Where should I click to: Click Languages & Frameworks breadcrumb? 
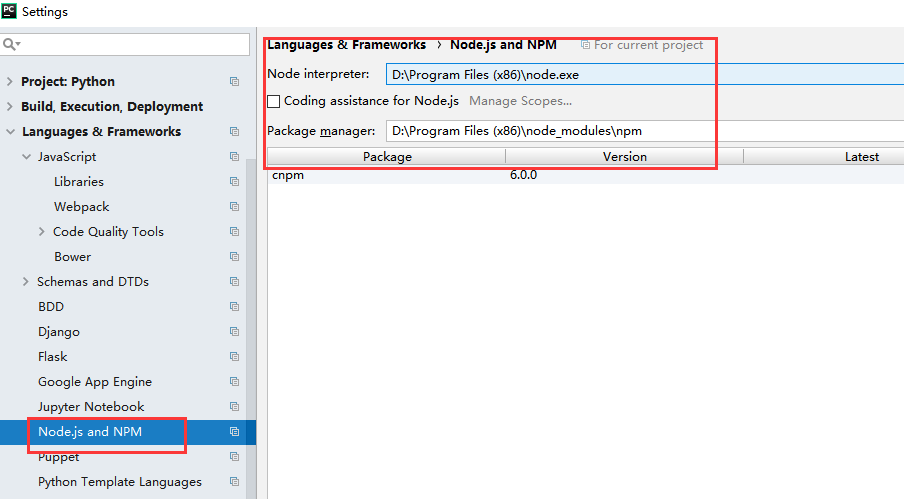346,45
